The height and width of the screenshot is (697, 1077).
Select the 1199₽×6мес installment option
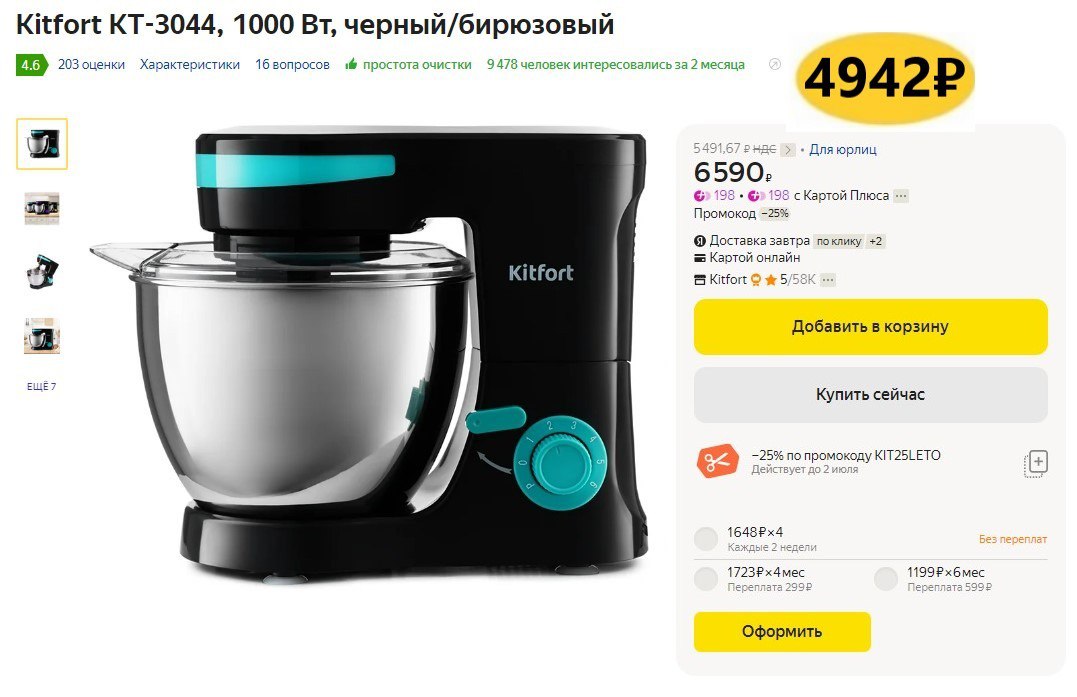(886, 578)
